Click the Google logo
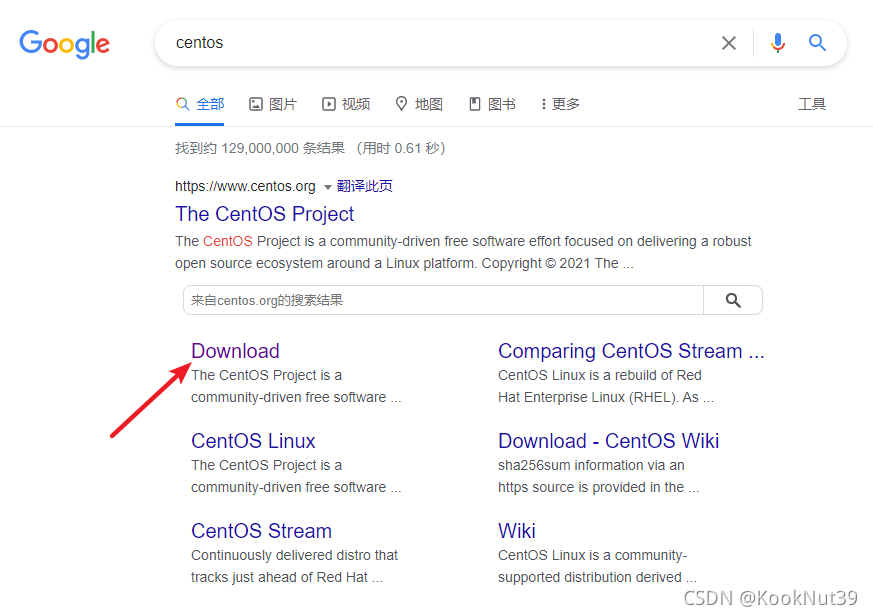This screenshot has height=616, width=873. click(65, 44)
